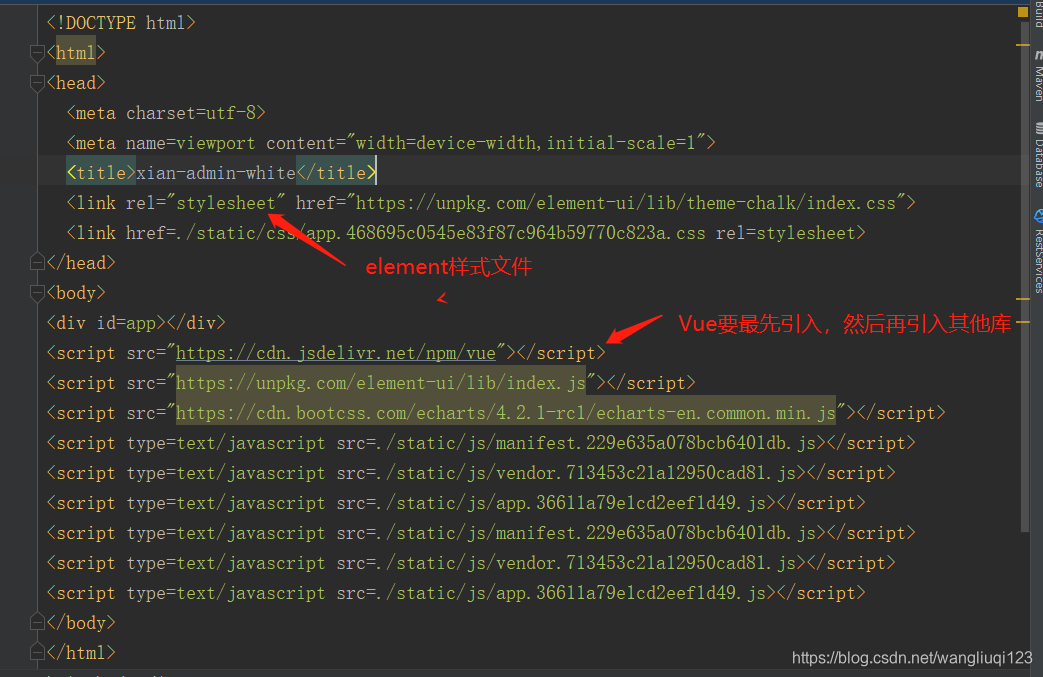Image resolution: width=1043 pixels, height=677 pixels.
Task: Click the bootcss echarts-en.common.min.js URL
Action: [x=506, y=413]
